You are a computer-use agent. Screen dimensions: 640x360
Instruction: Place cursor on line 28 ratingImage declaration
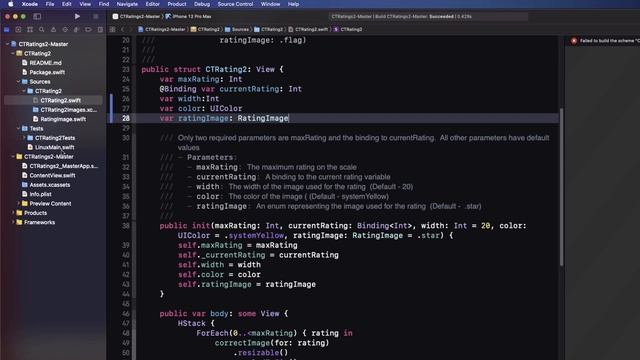(x=224, y=118)
